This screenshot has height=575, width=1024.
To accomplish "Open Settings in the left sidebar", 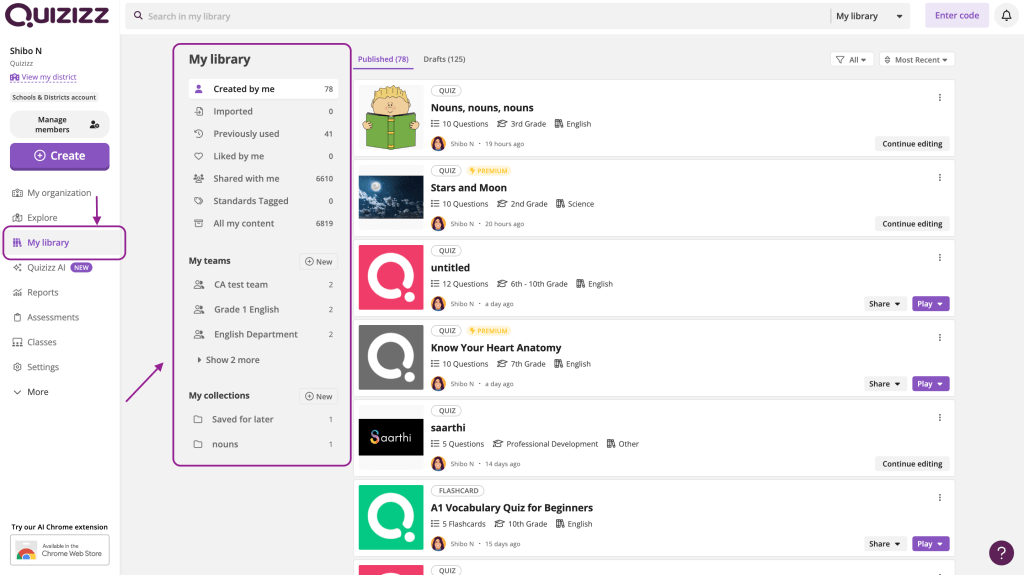I will point(42,367).
